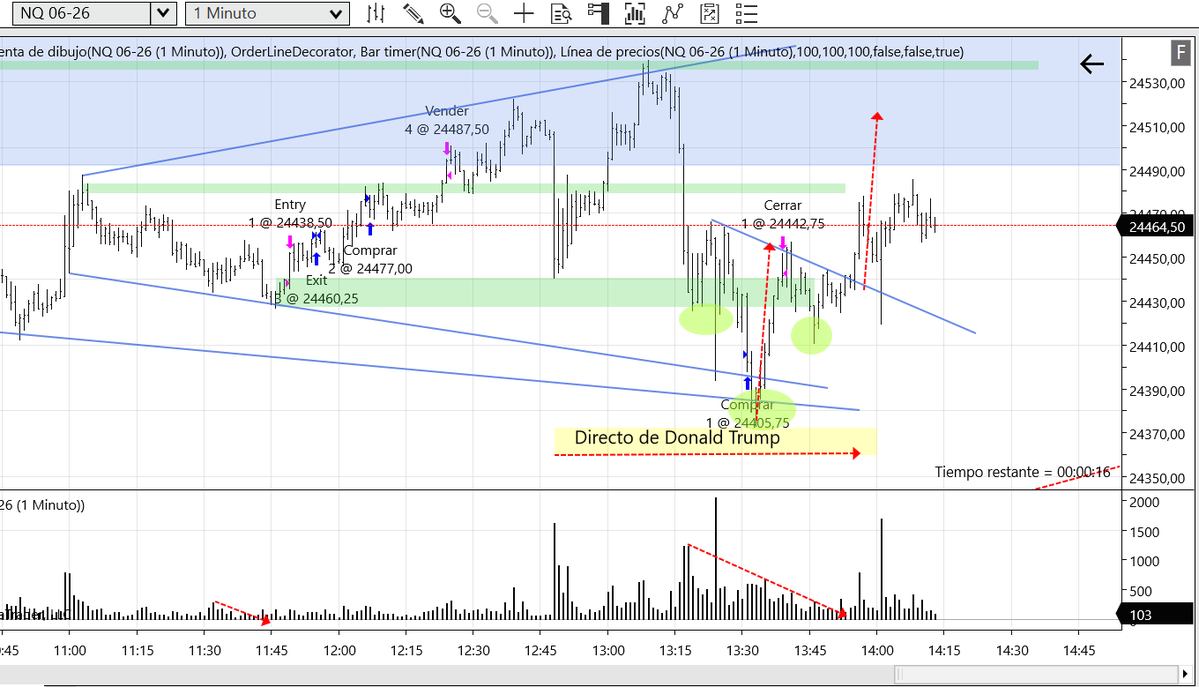Click the 12:30 time axis label
Viewport: 1199px width, 687px height.
(473, 650)
